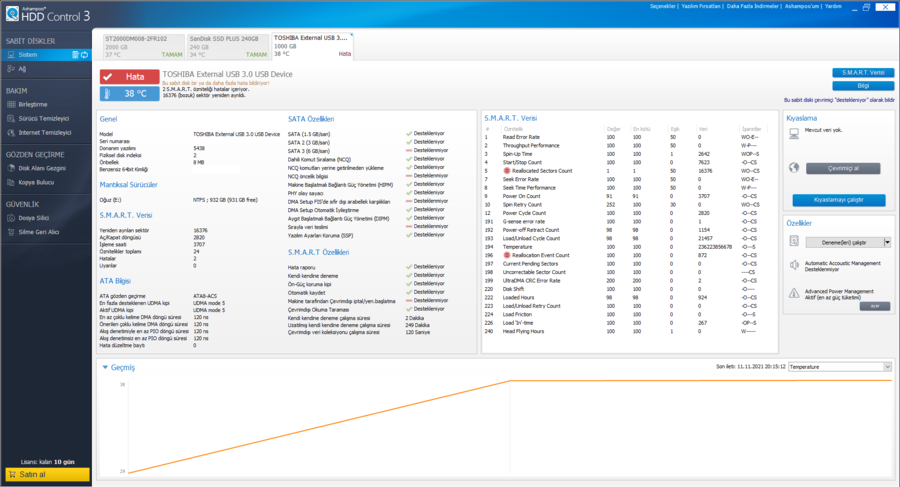Select the ST2000DM008-2FR102 disk tab
The width and height of the screenshot is (900, 487).
coord(143,47)
